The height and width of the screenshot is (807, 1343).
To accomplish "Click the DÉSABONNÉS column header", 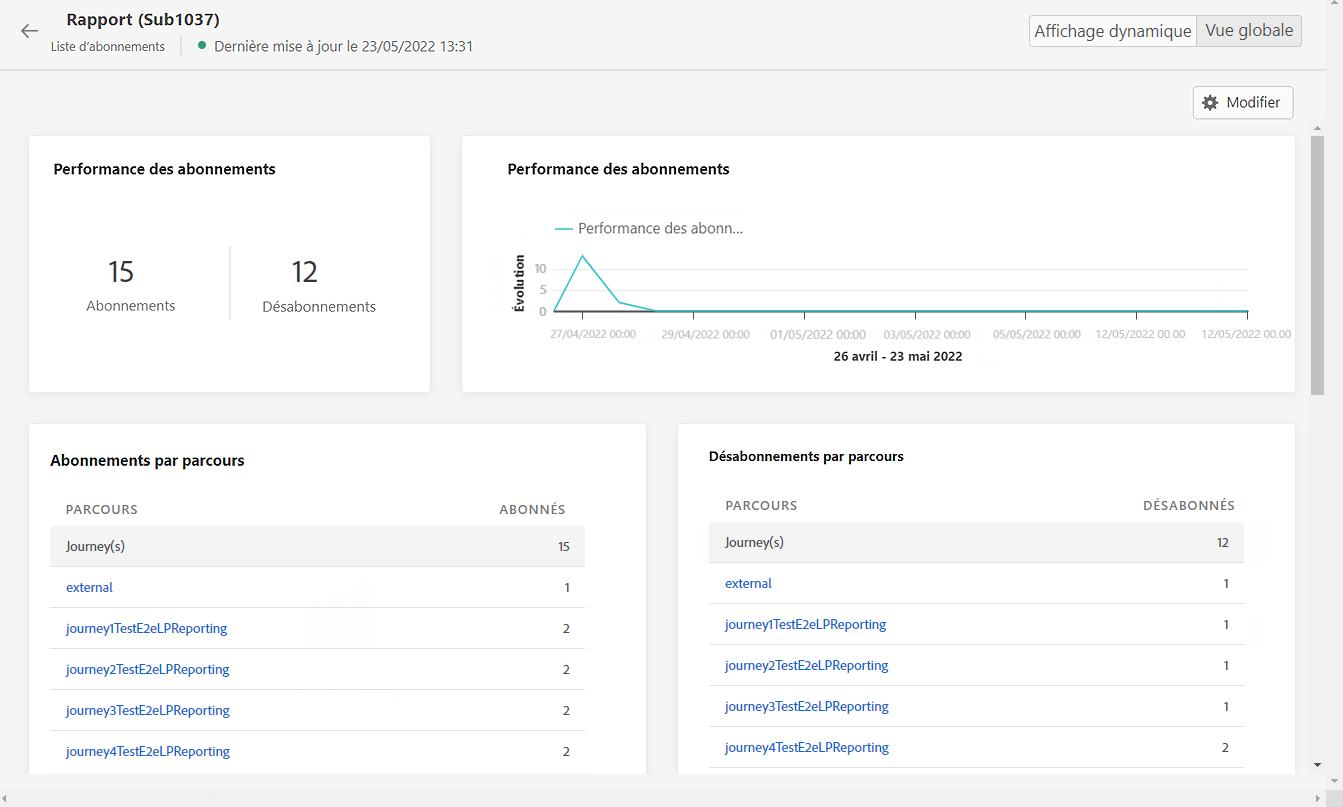I will [x=1189, y=506].
